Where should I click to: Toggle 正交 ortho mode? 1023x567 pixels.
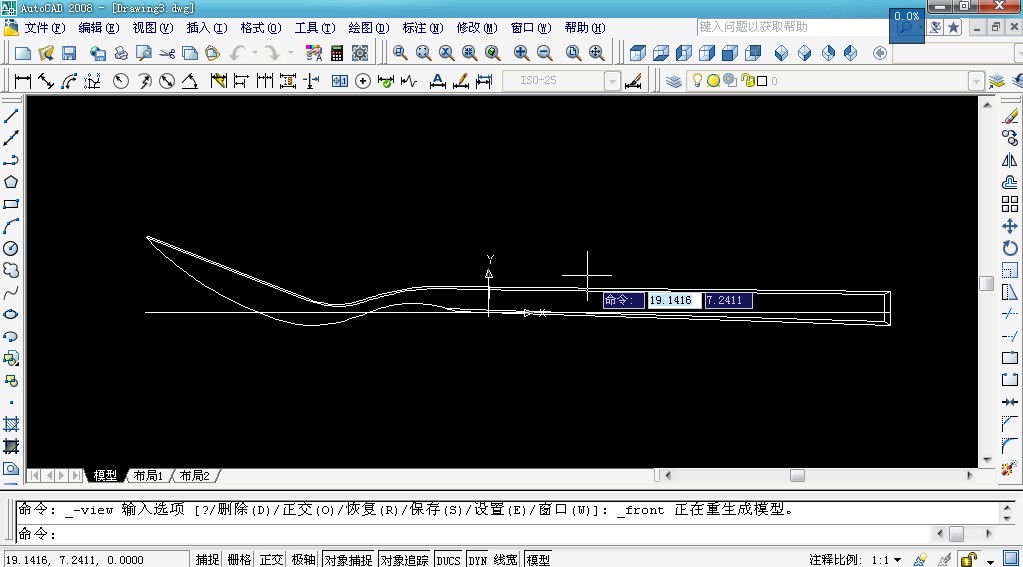271,559
